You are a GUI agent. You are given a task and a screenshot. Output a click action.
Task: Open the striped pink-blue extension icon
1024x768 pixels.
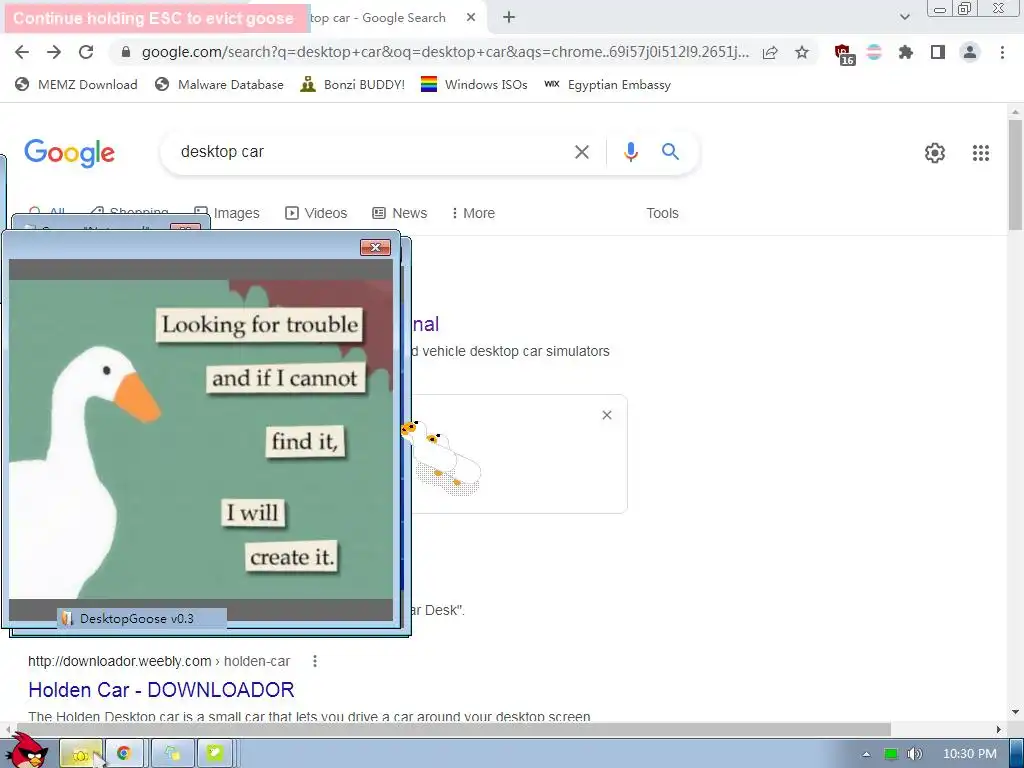(874, 52)
